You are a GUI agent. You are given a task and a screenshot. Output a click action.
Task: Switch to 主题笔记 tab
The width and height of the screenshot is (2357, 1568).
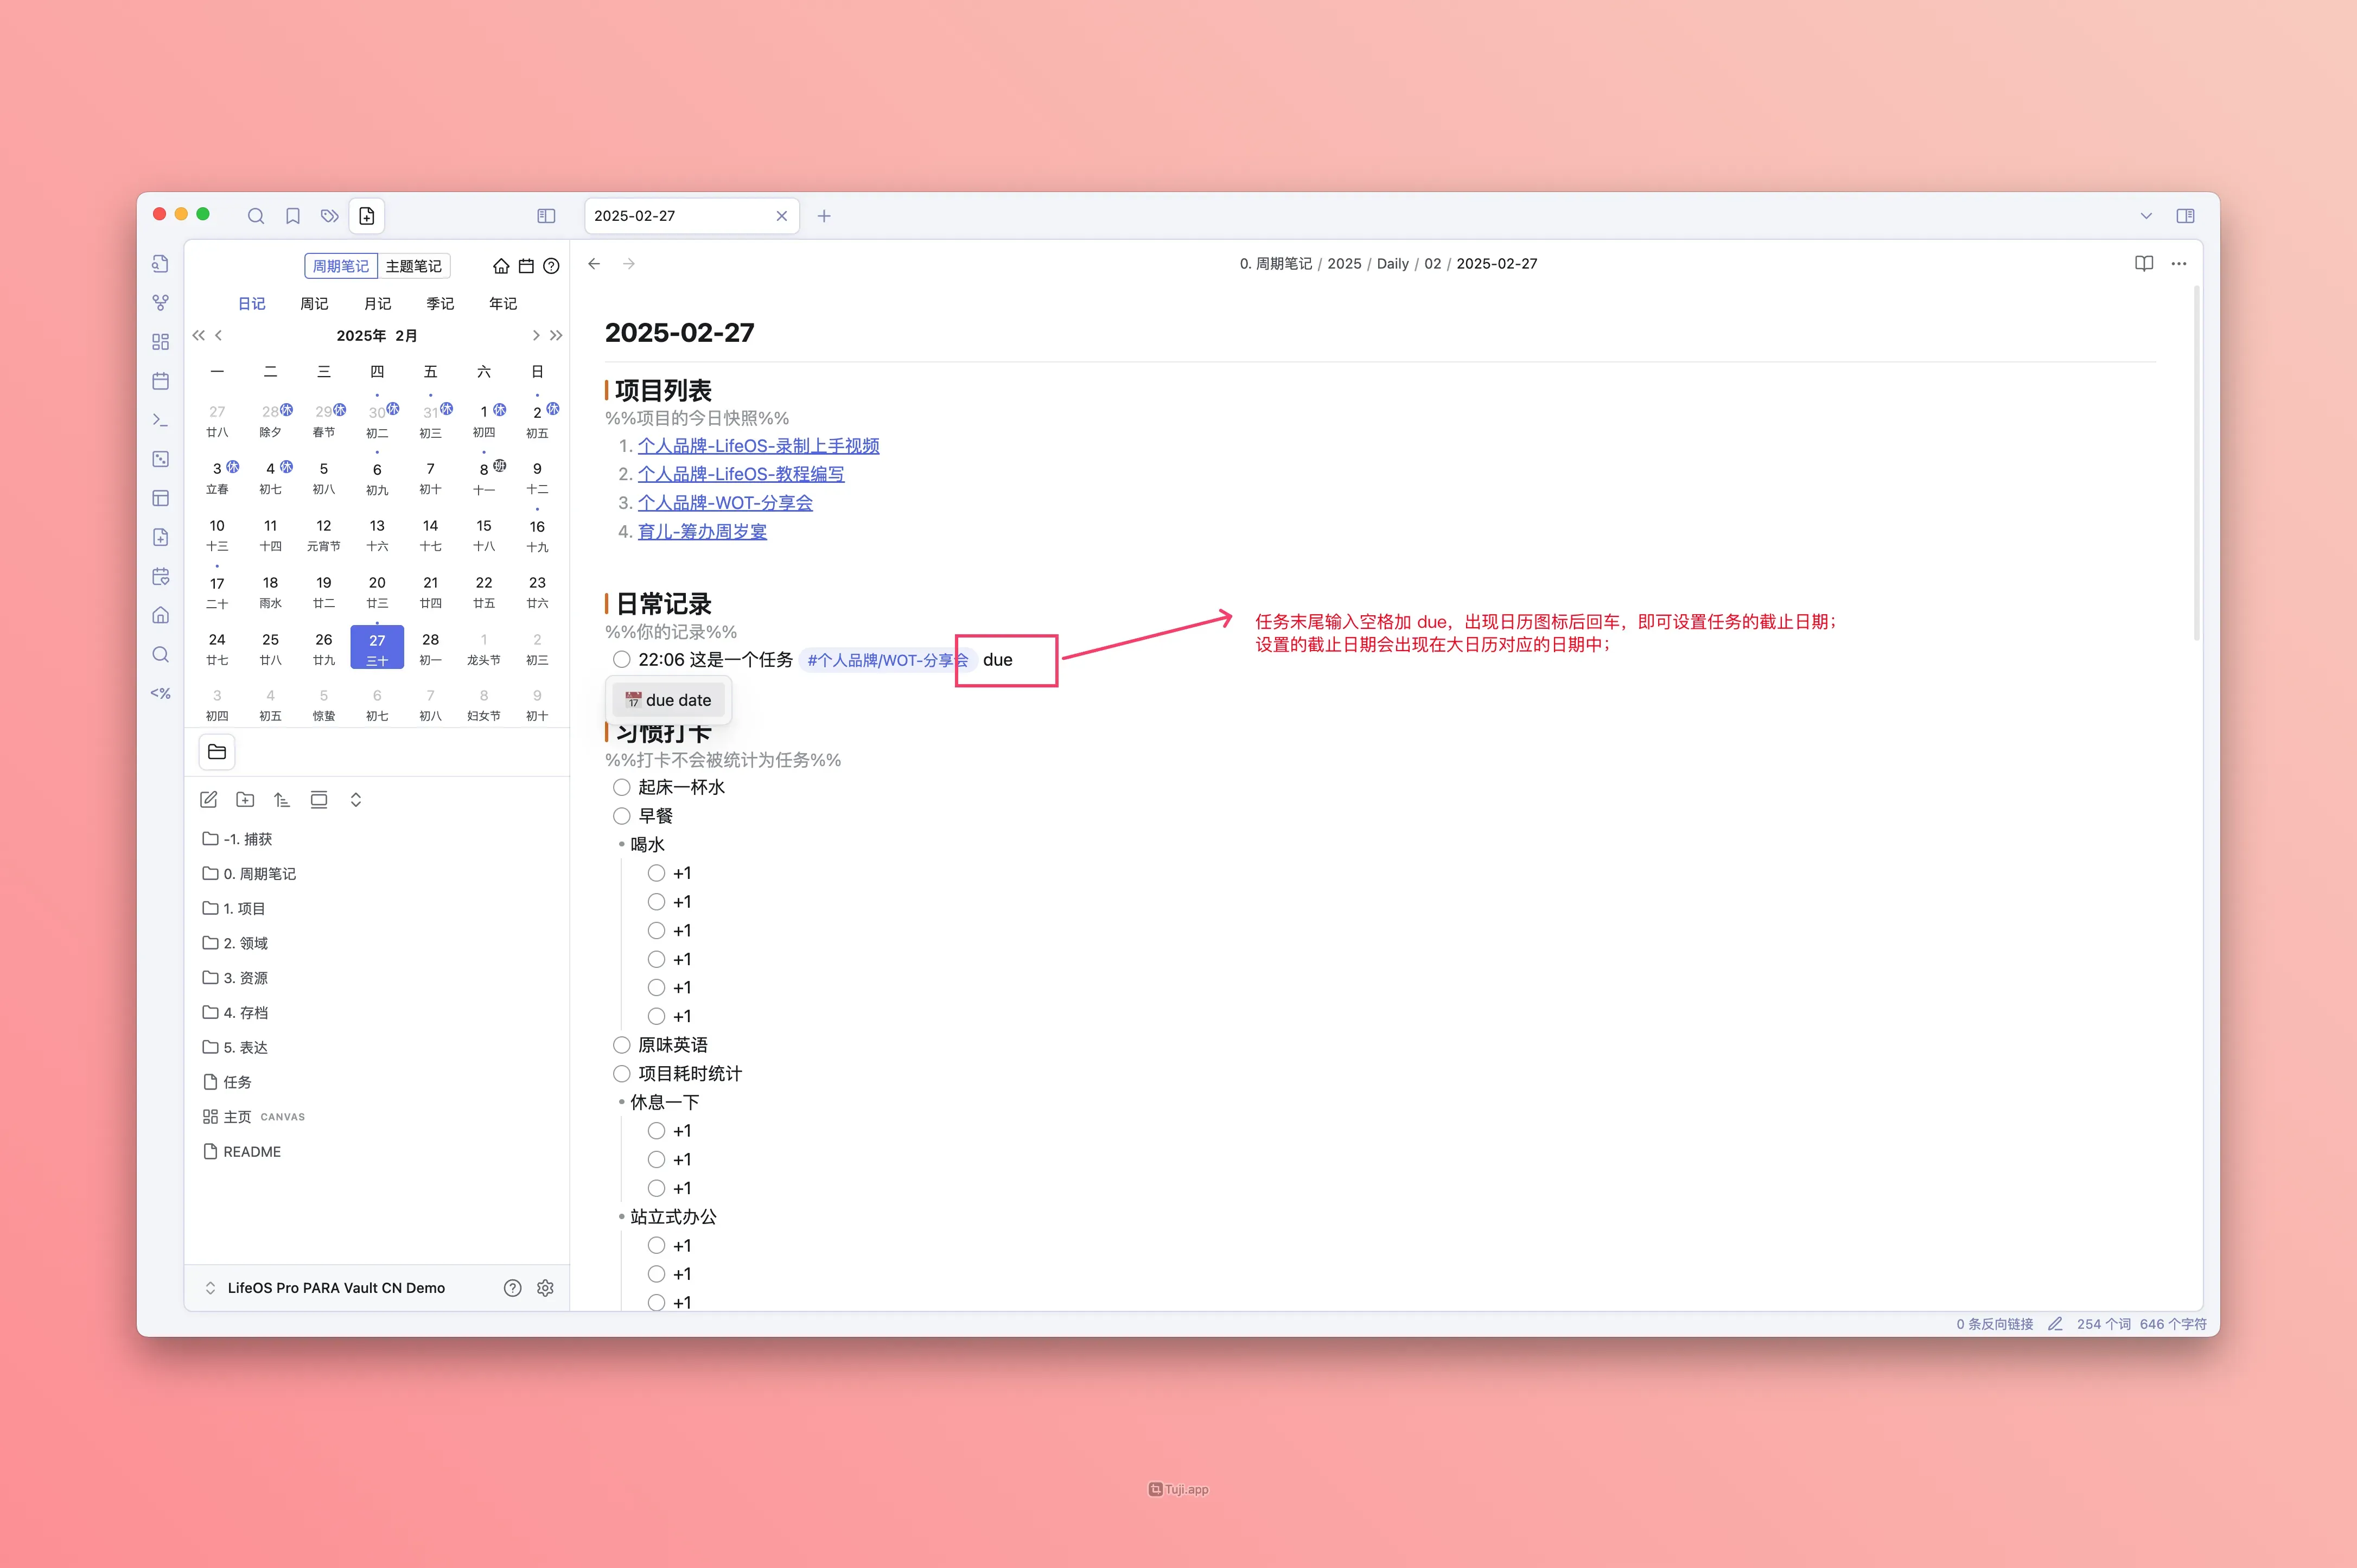click(413, 266)
